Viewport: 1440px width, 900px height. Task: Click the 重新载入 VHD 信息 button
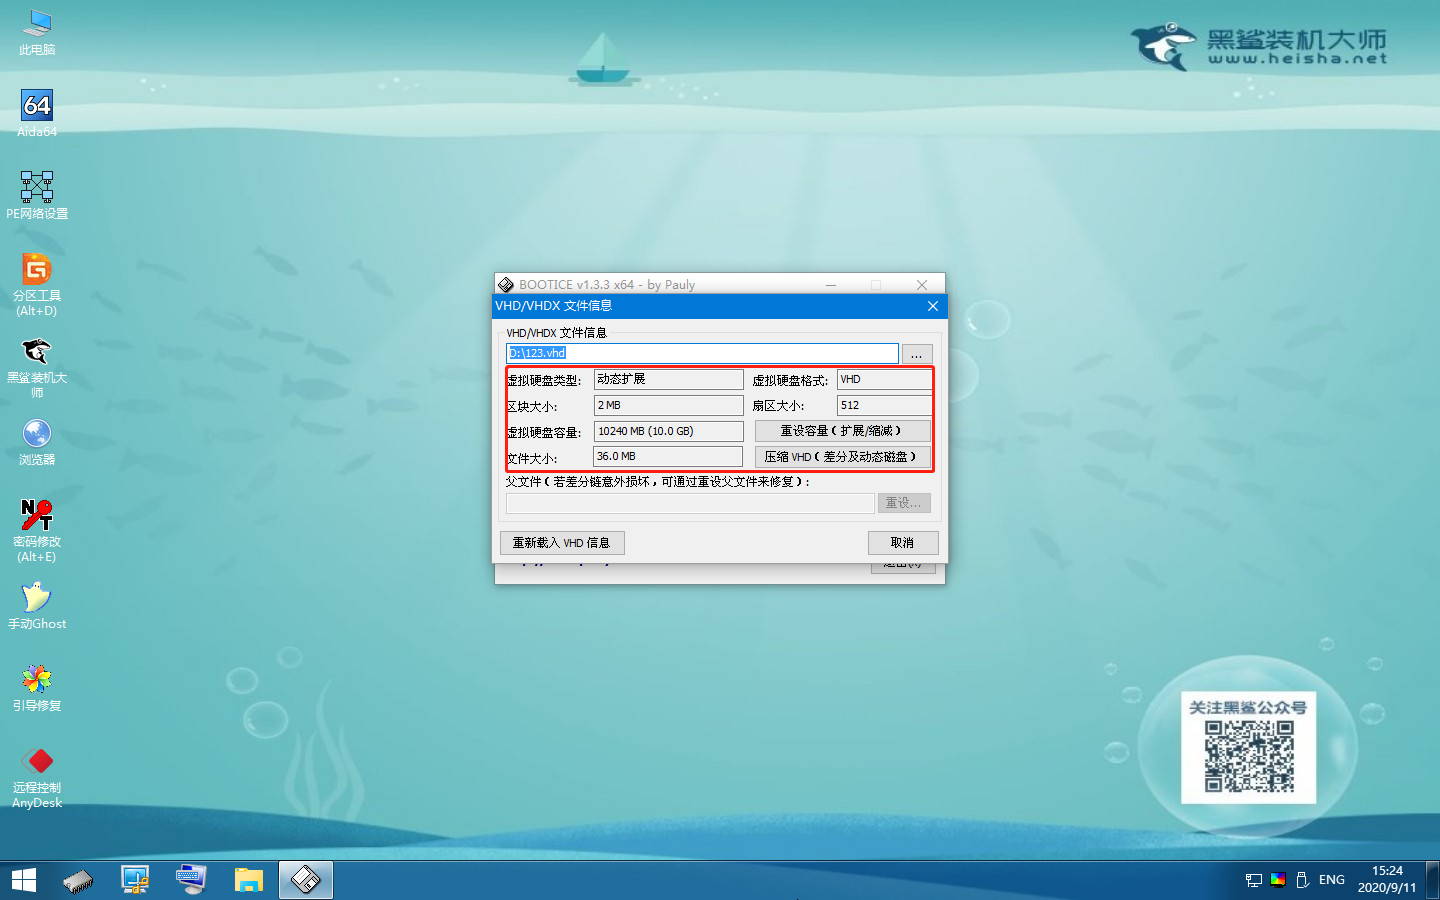pyautogui.click(x=562, y=543)
